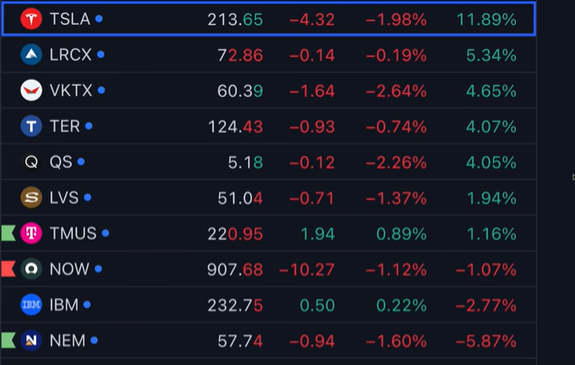Screen dimensions: 575x365
Task: Click the red flag beside NOW
Action: [8, 269]
